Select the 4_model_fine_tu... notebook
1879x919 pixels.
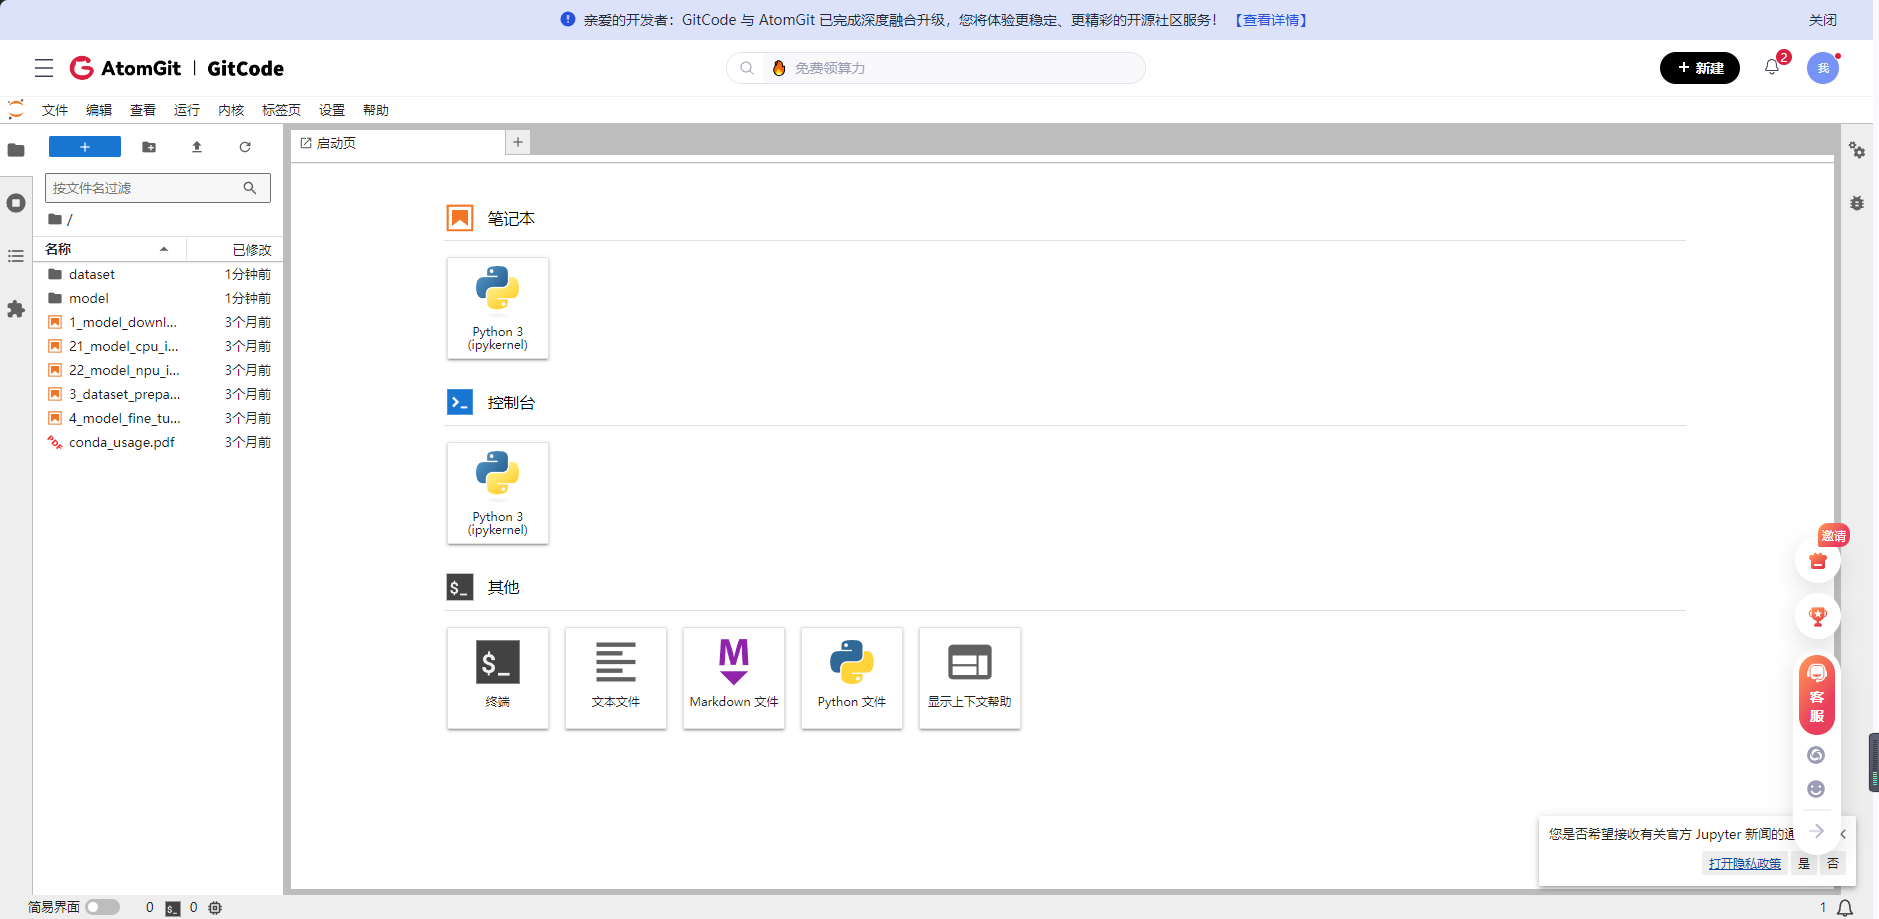(159, 418)
